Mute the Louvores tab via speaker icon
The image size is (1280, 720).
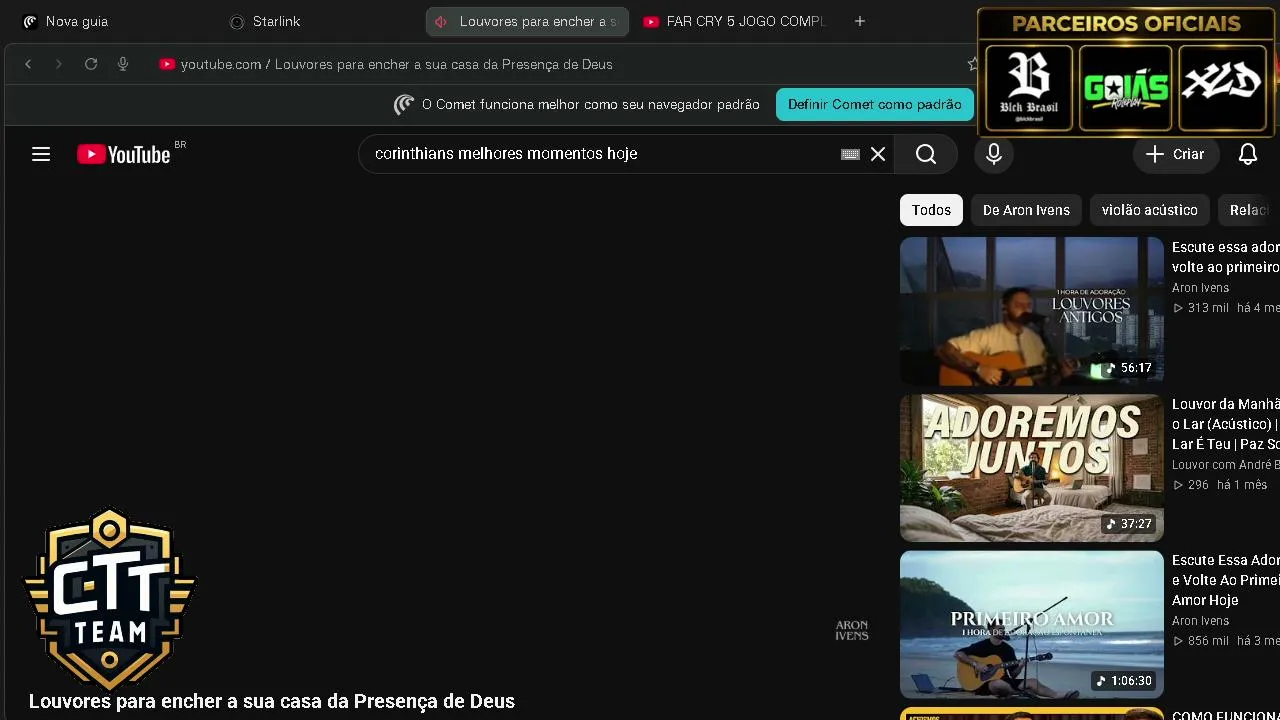click(x=441, y=22)
